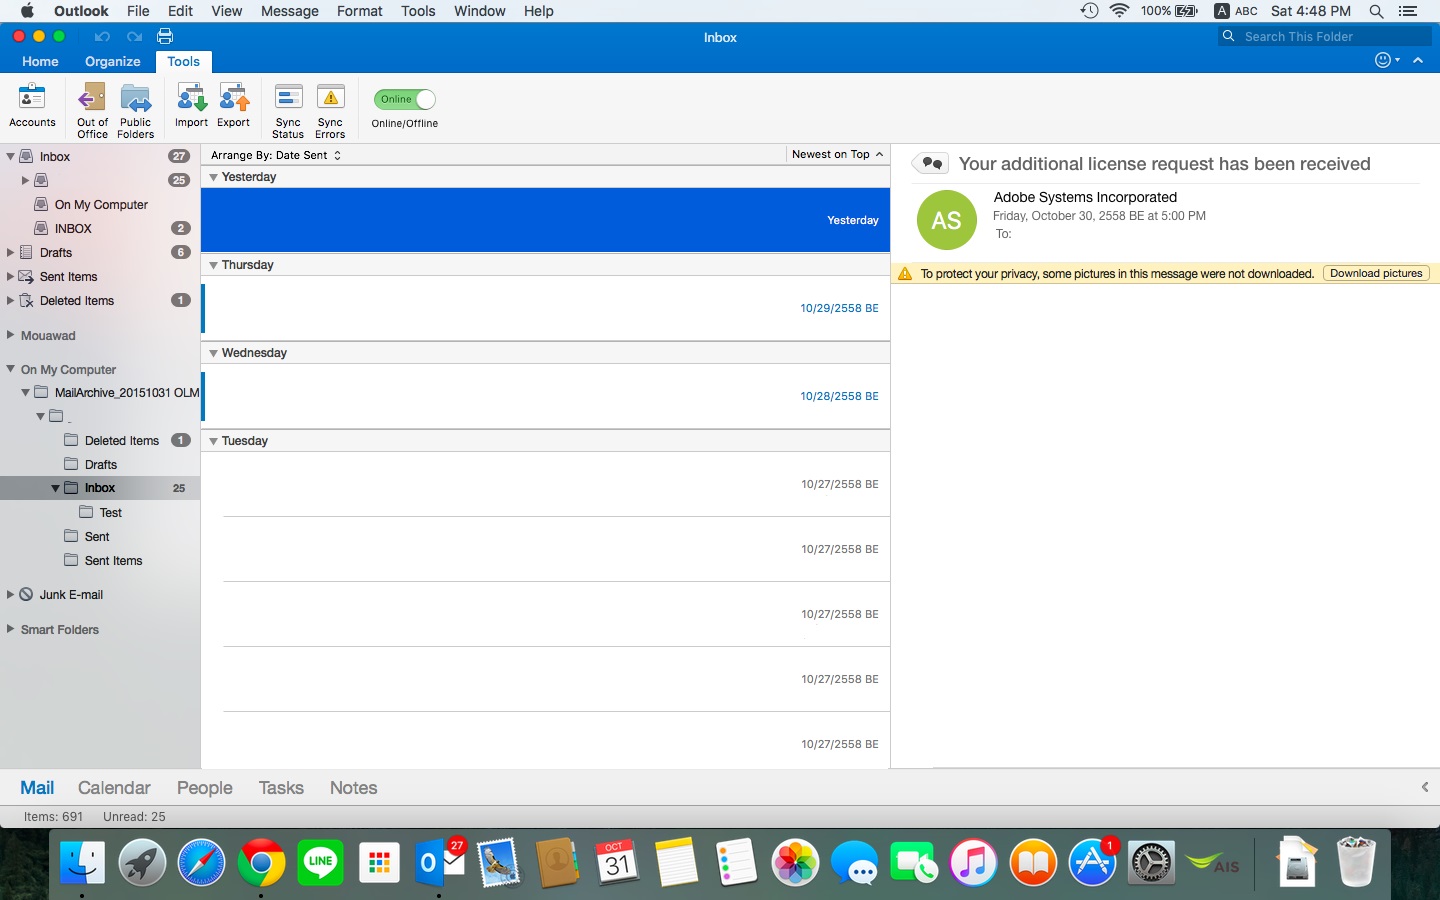This screenshot has height=900, width=1440.
Task: Expand the Sent Items folder in top section
Action: click(x=10, y=276)
